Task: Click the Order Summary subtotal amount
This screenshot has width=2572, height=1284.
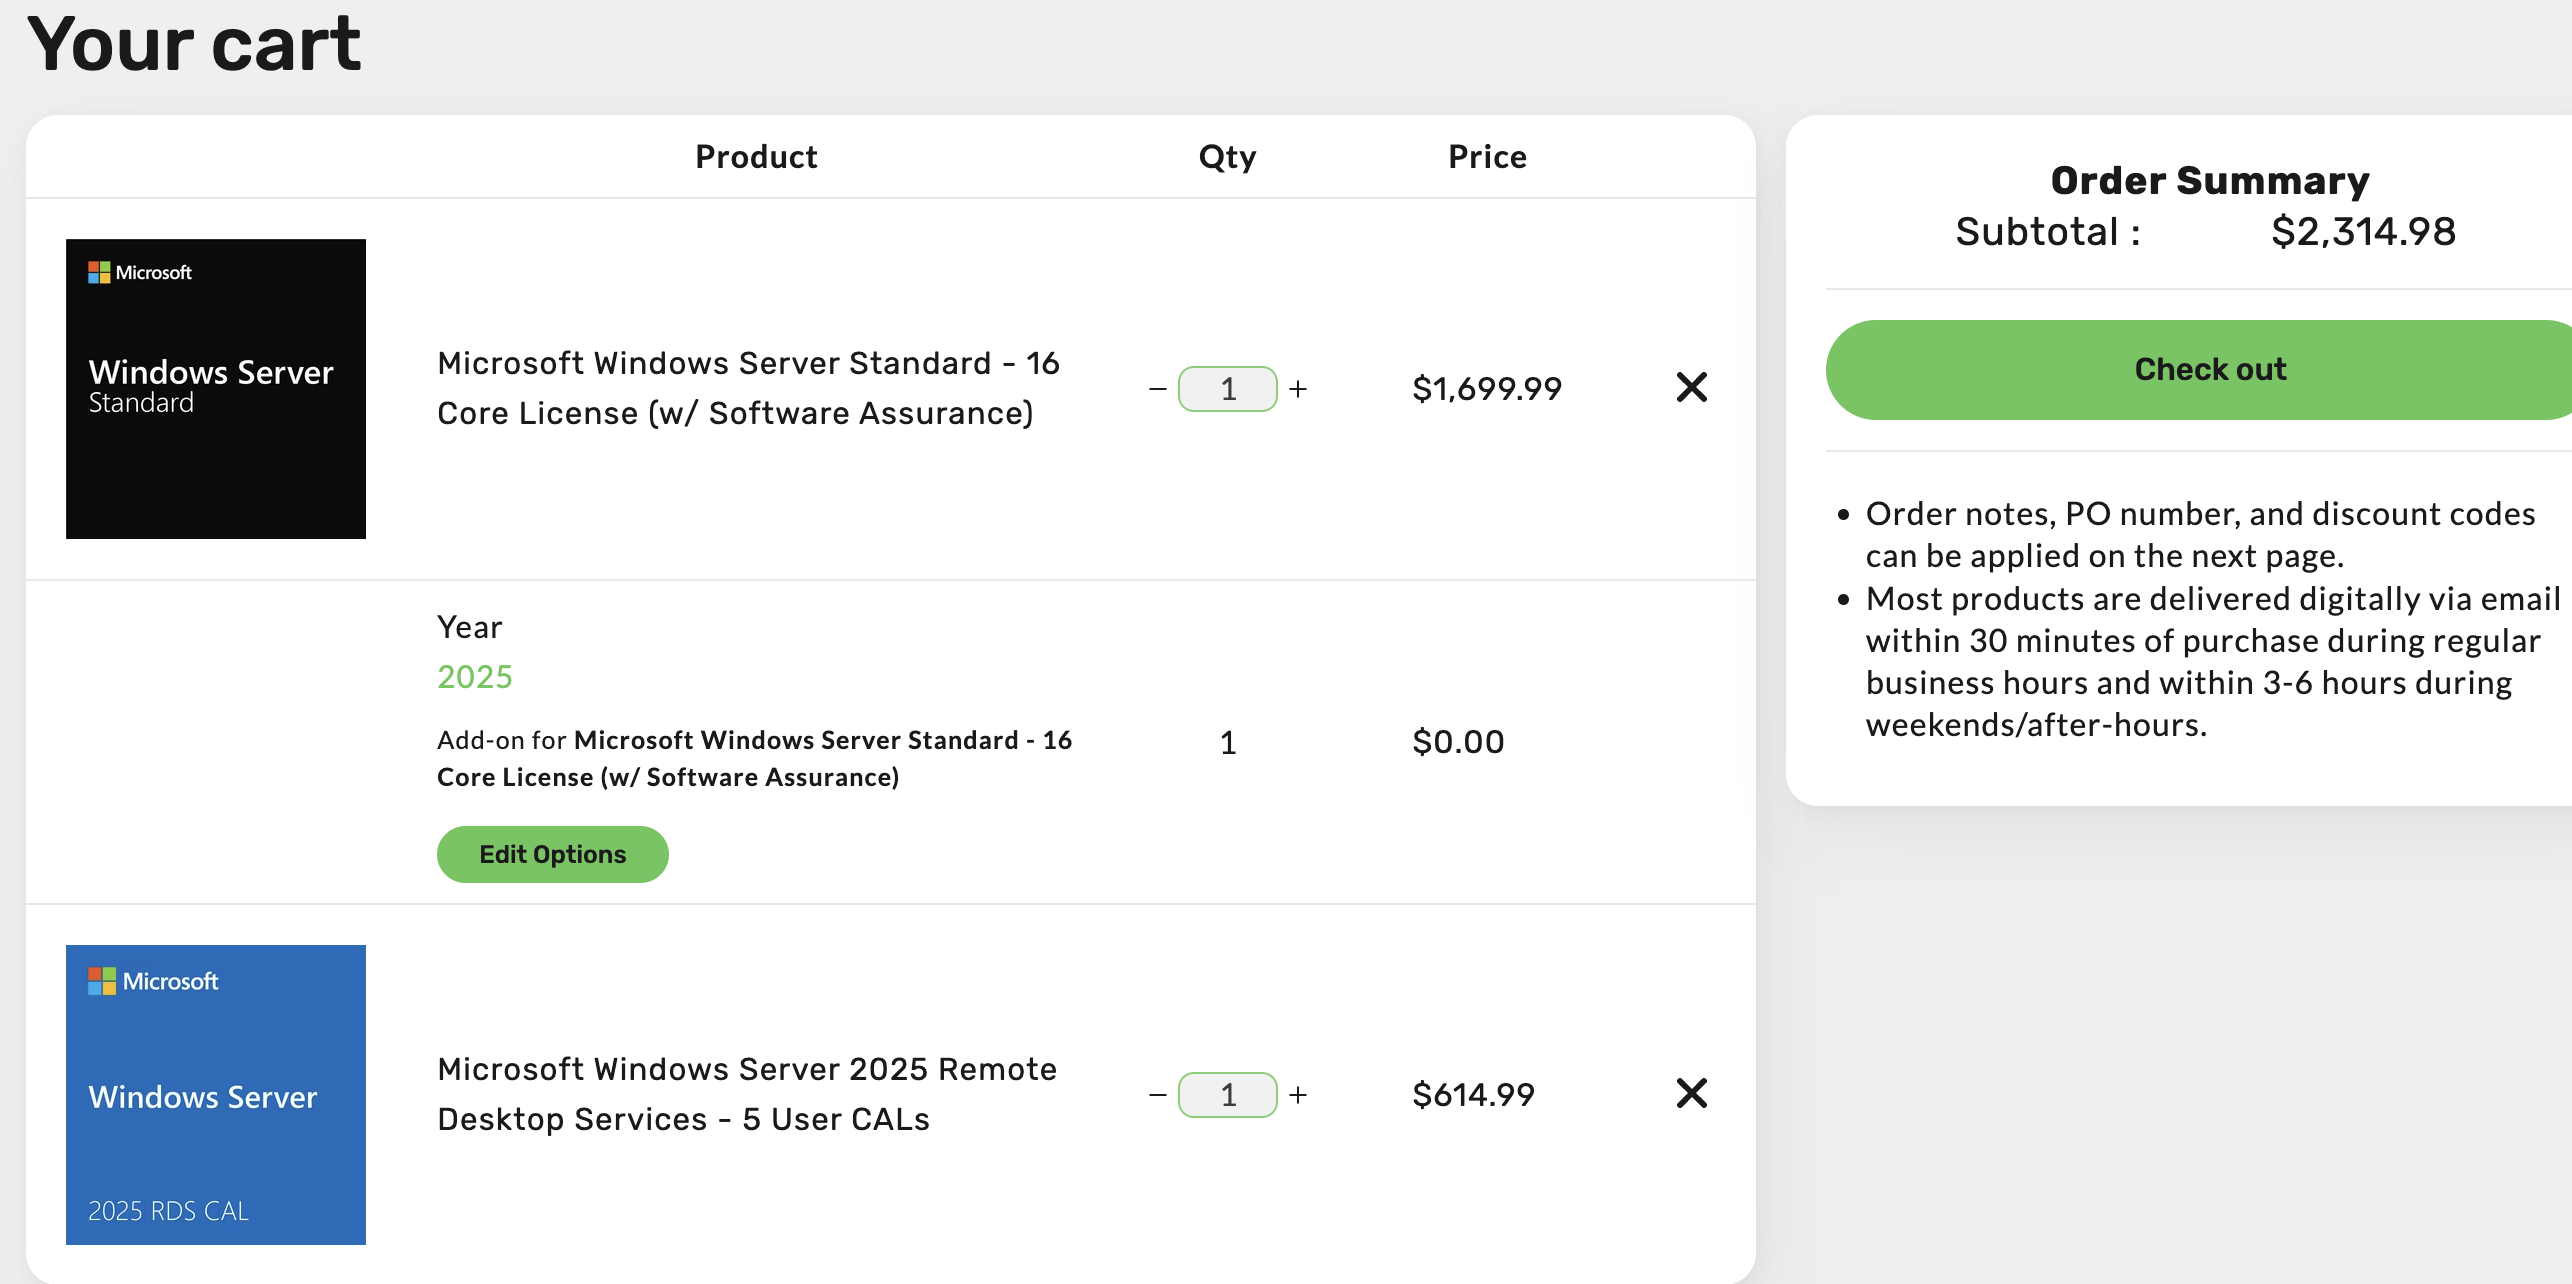Action: (x=2363, y=232)
